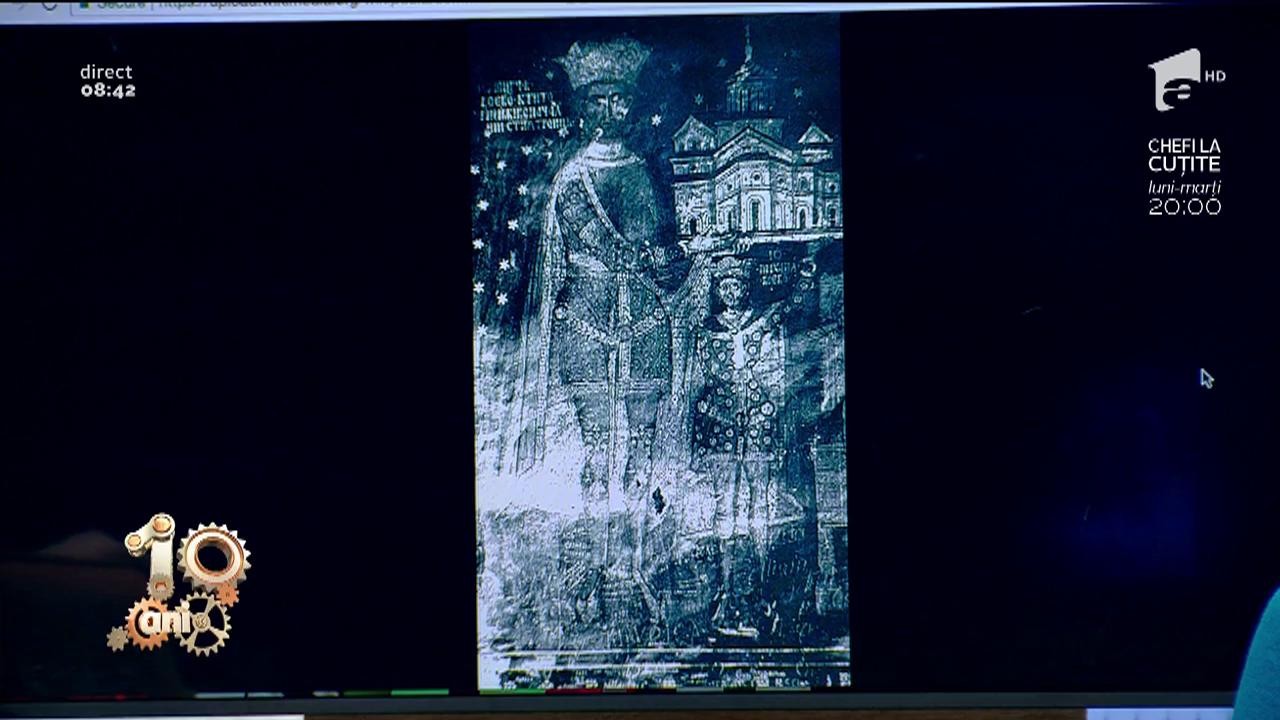Click the HD badge beside the logo

[1214, 76]
